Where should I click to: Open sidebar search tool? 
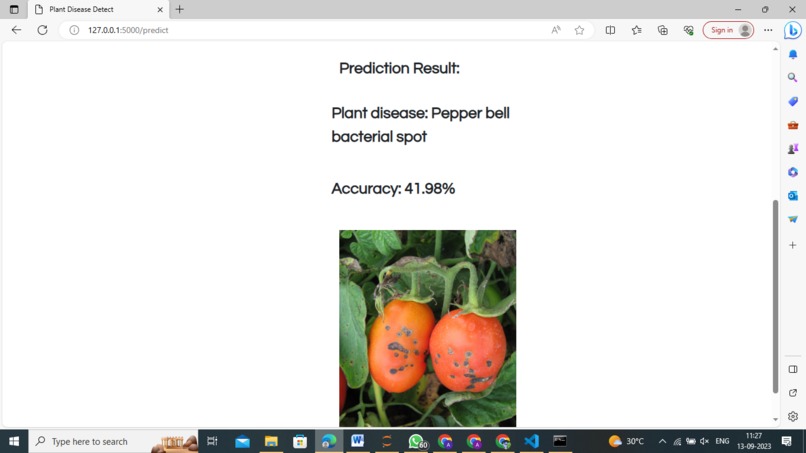(793, 78)
